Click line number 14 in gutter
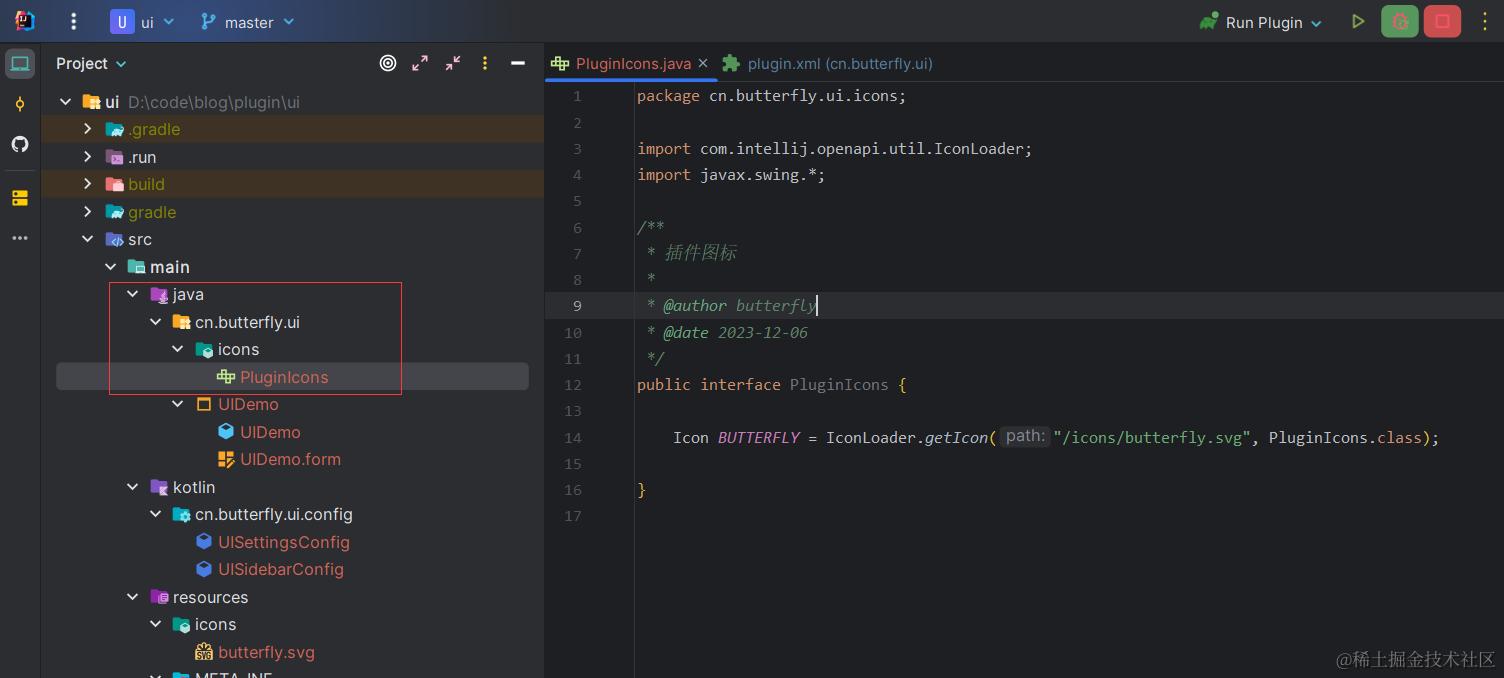Screen dimensions: 1504x678 tap(573, 438)
